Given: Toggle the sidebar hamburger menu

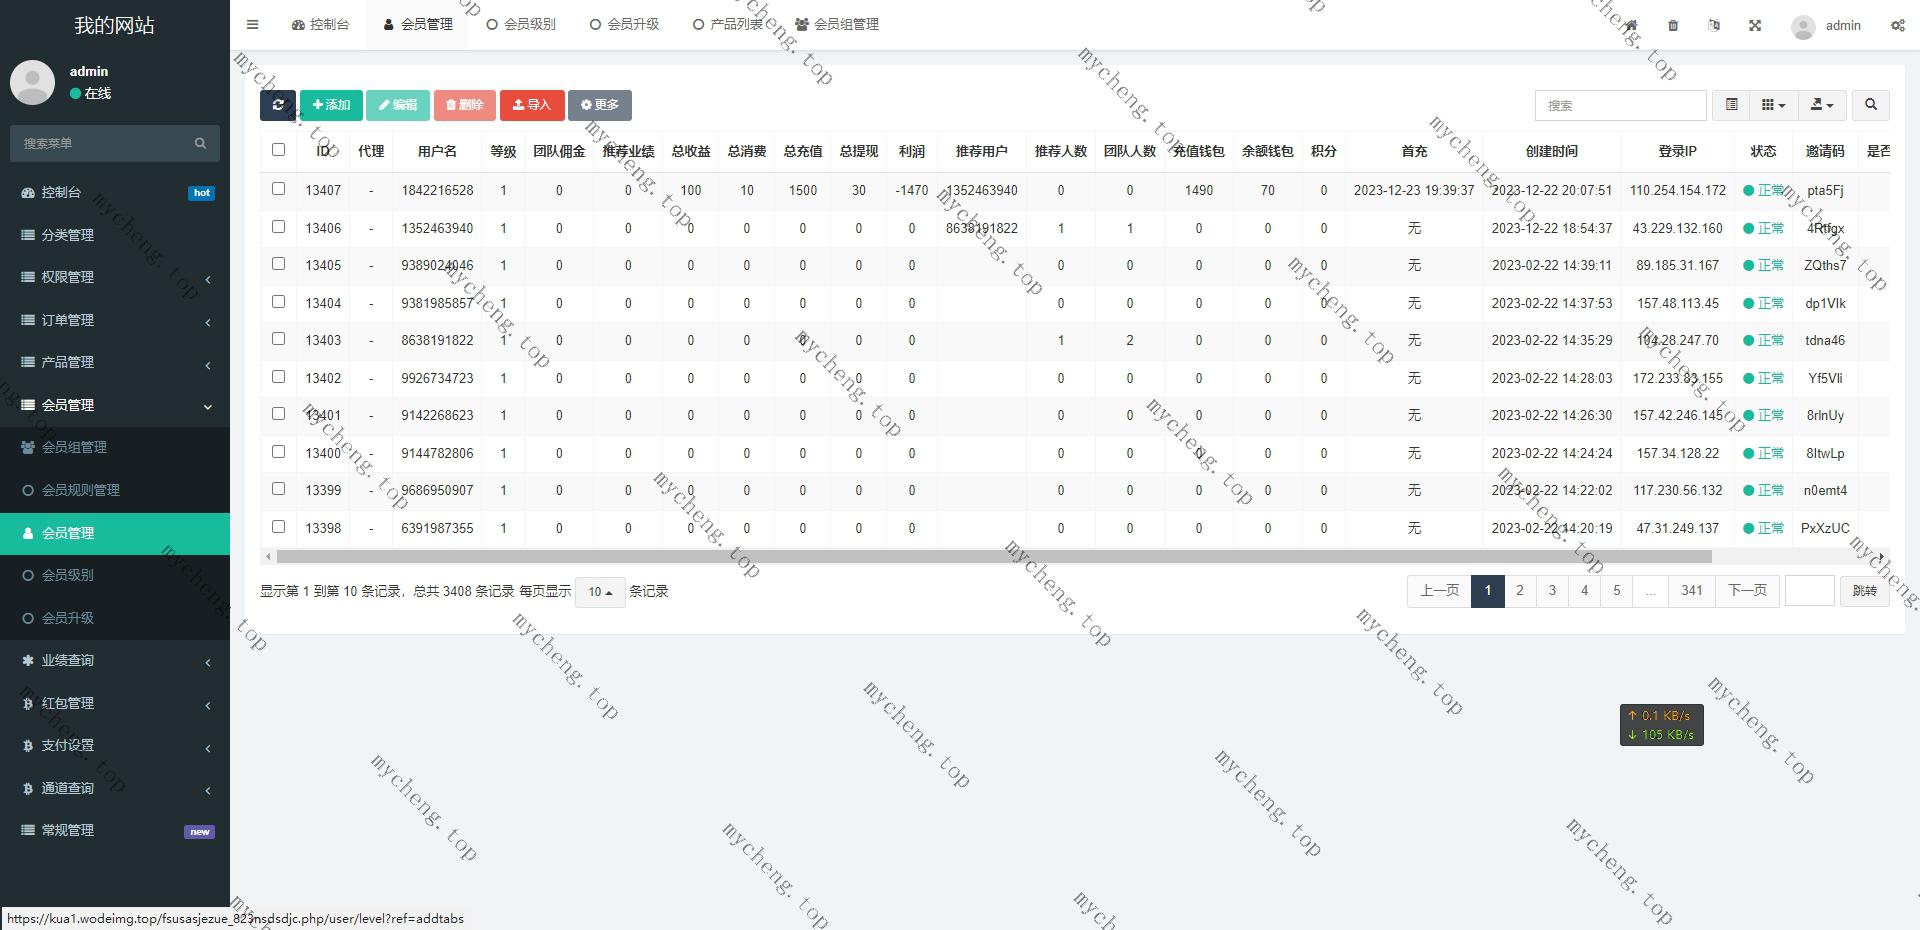Looking at the screenshot, I should [252, 25].
